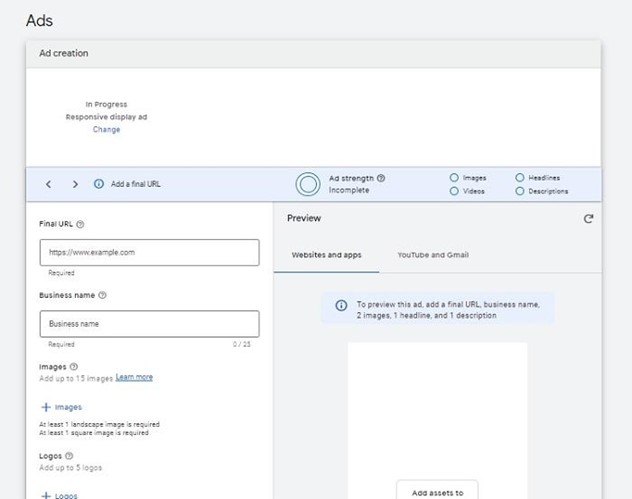
Task: Open the Learn more link for images
Action: click(134, 377)
